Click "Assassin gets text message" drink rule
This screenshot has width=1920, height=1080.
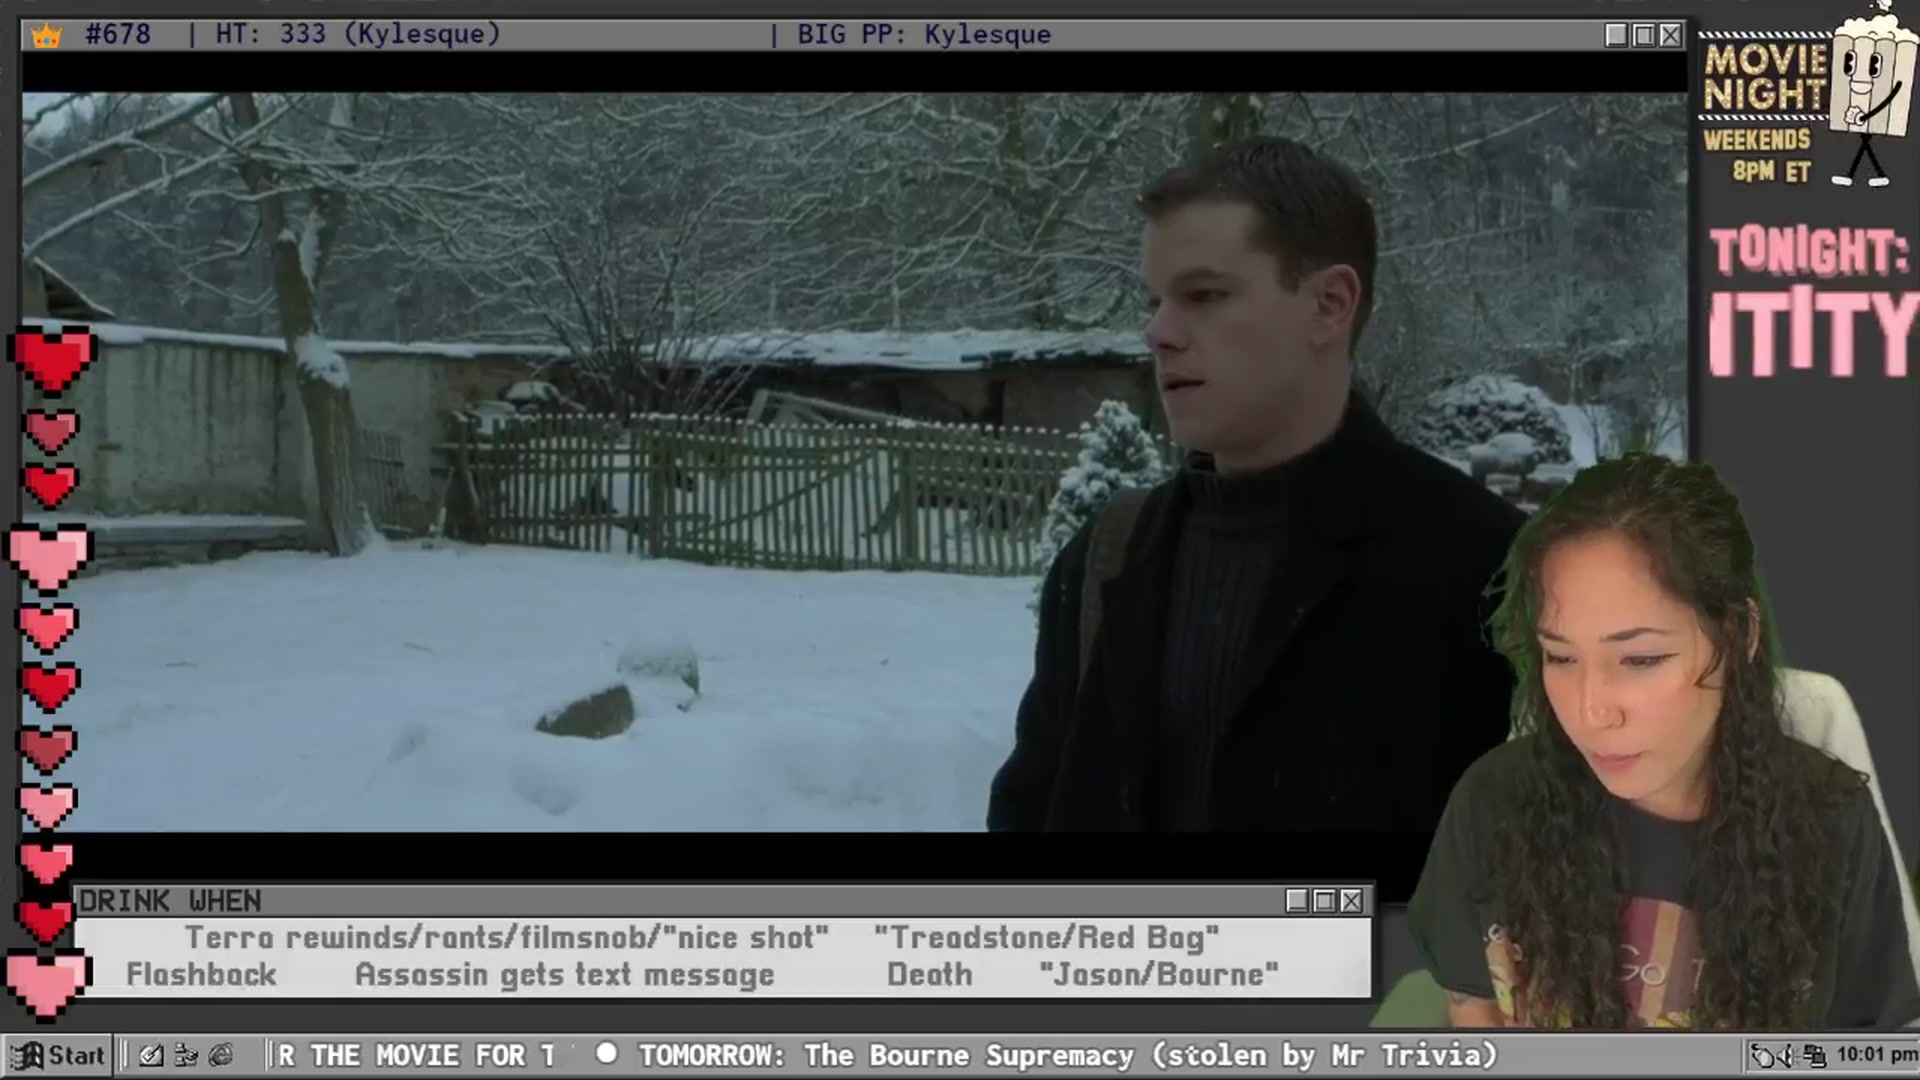pyautogui.click(x=565, y=975)
